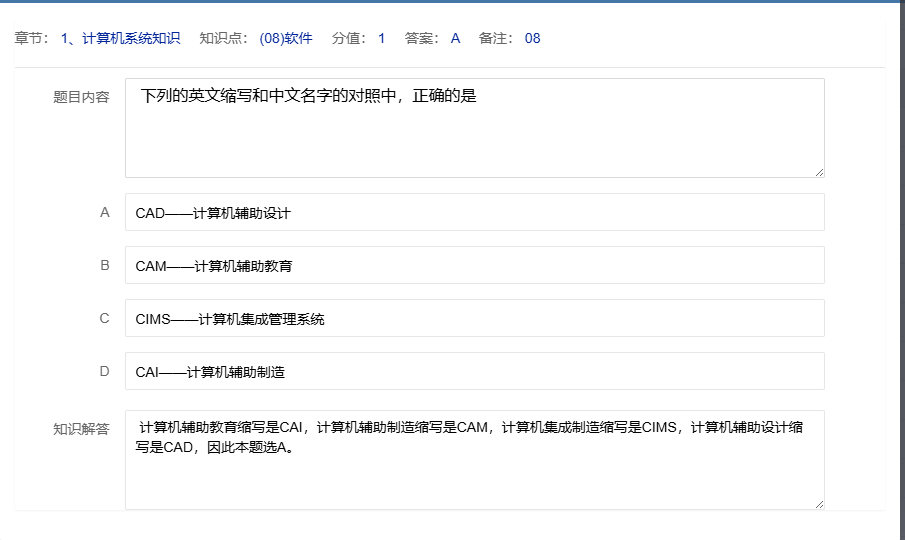
Task: Focus the 题目内容 question text area
Action: pos(474,128)
